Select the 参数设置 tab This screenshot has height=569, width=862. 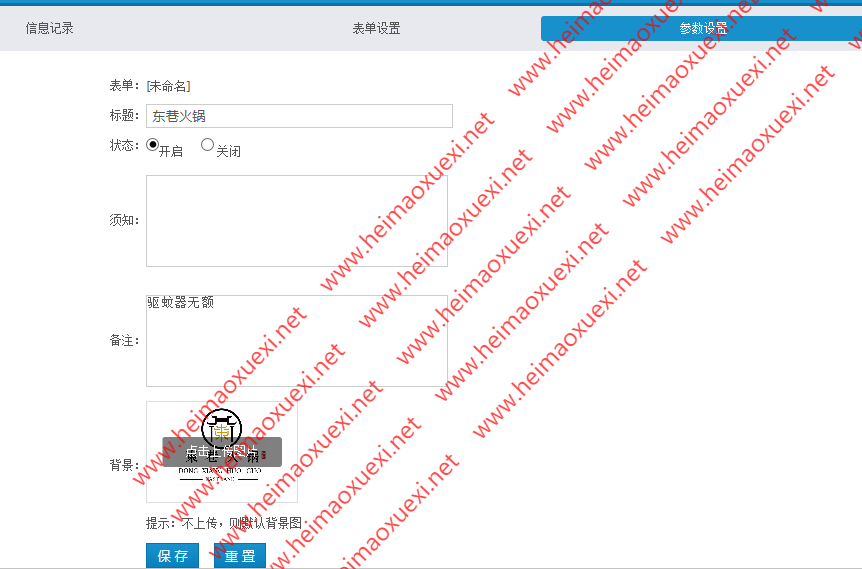(x=702, y=28)
